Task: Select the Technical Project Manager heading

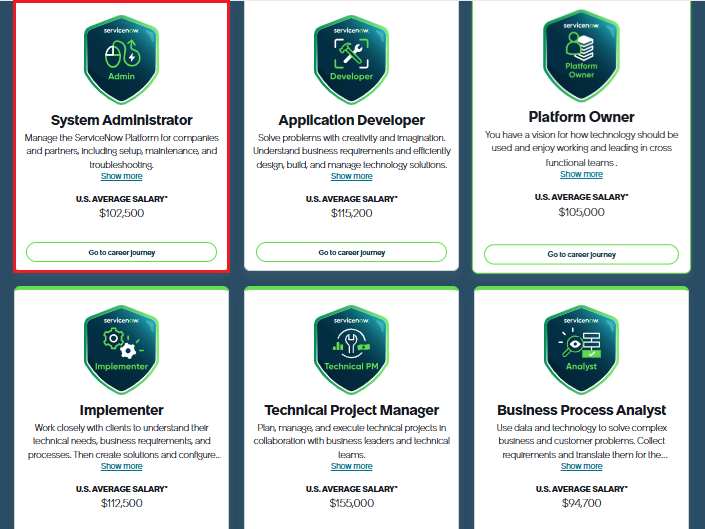Action: point(351,410)
